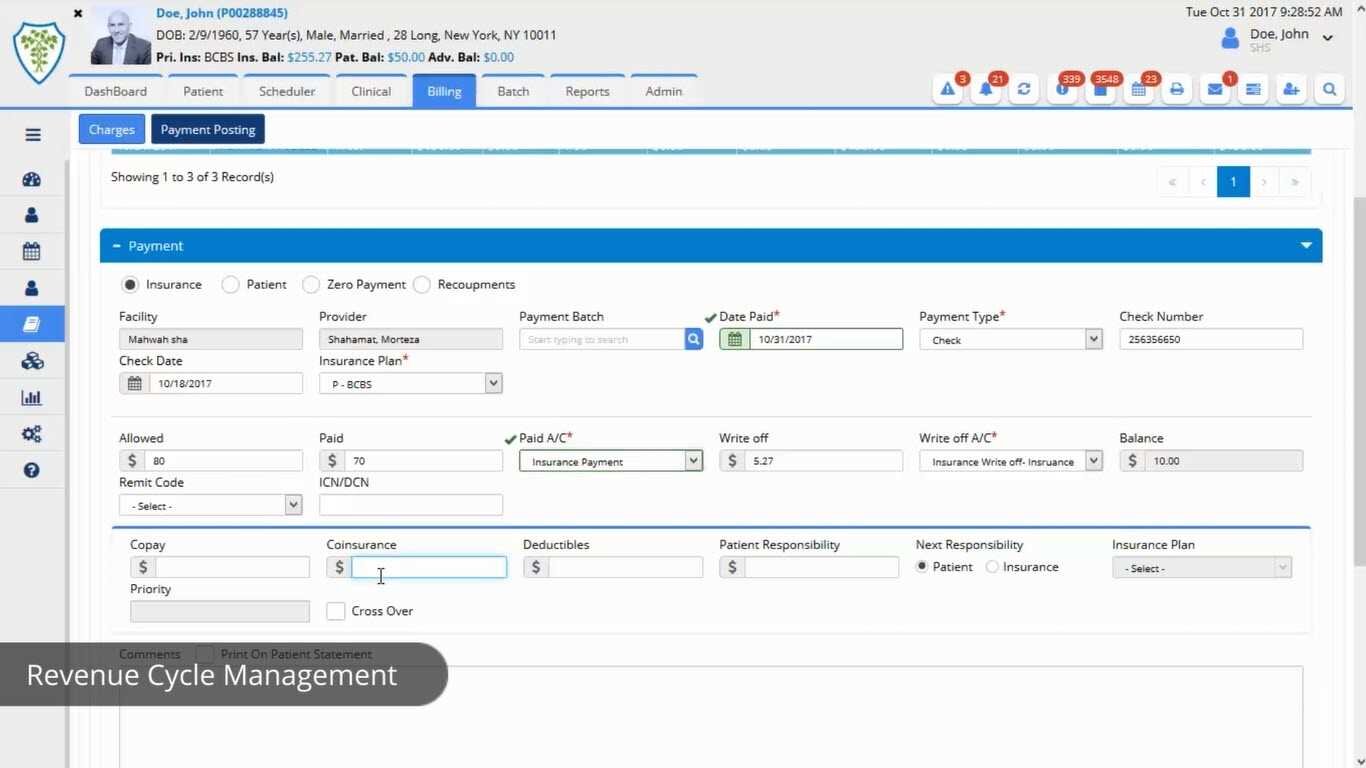Click the Charges button

tap(112, 130)
